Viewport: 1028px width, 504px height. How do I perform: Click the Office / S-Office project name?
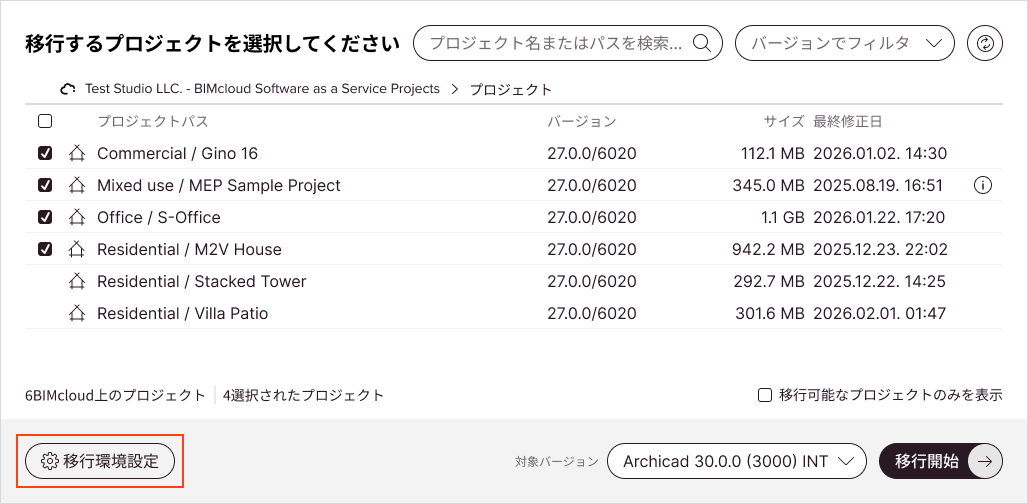click(x=159, y=217)
